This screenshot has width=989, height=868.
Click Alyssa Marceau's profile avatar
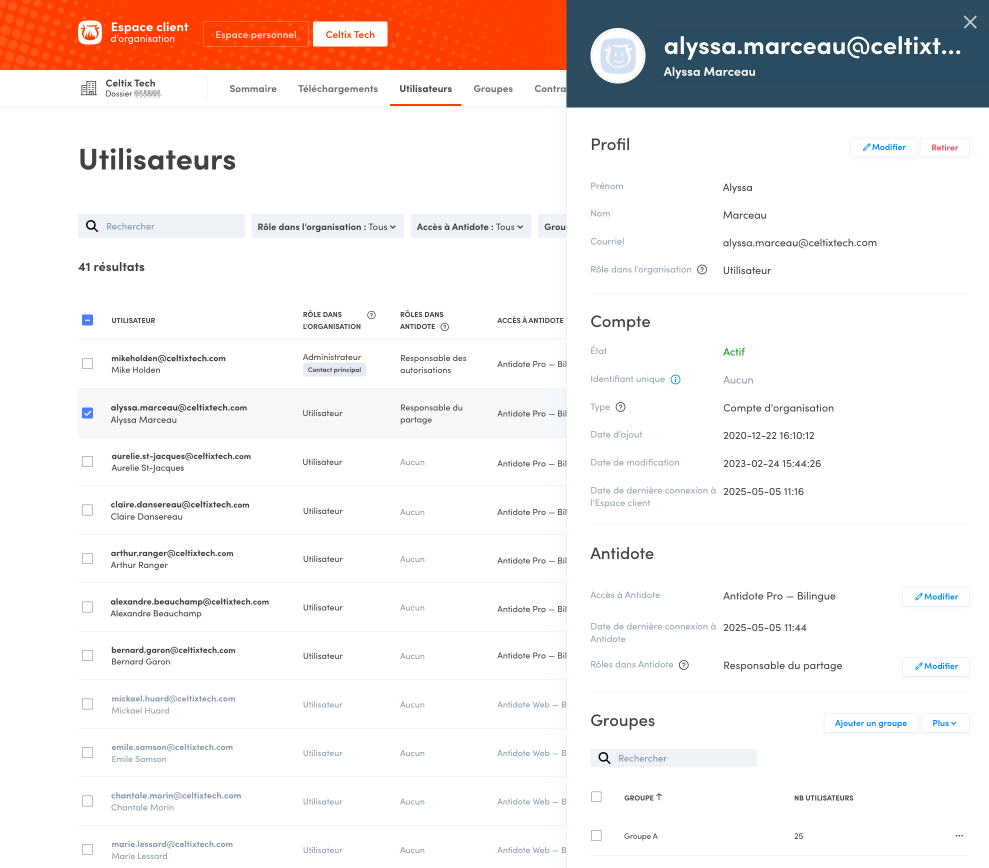617,56
